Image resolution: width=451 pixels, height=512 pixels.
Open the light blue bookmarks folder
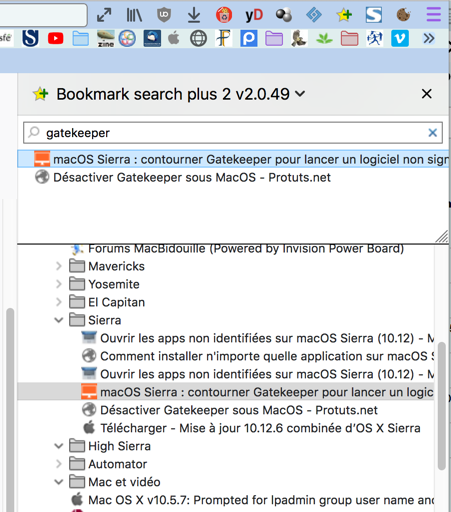(81, 39)
